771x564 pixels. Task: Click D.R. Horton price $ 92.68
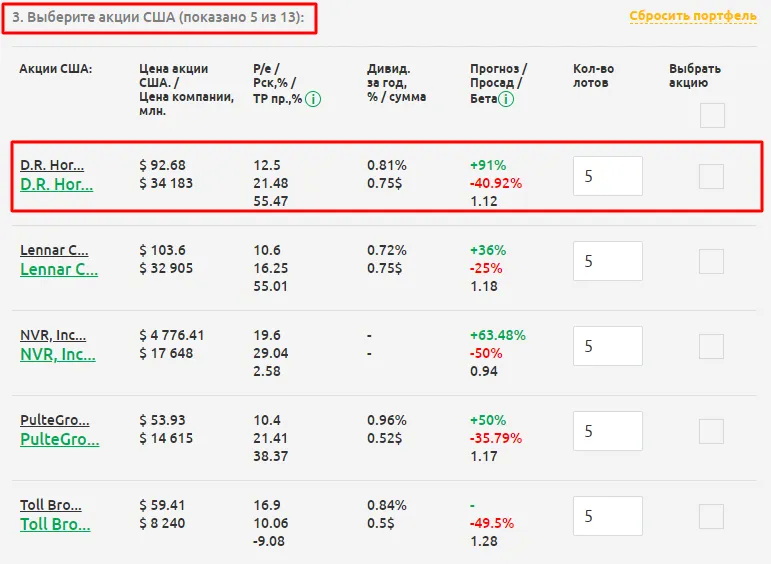click(162, 165)
